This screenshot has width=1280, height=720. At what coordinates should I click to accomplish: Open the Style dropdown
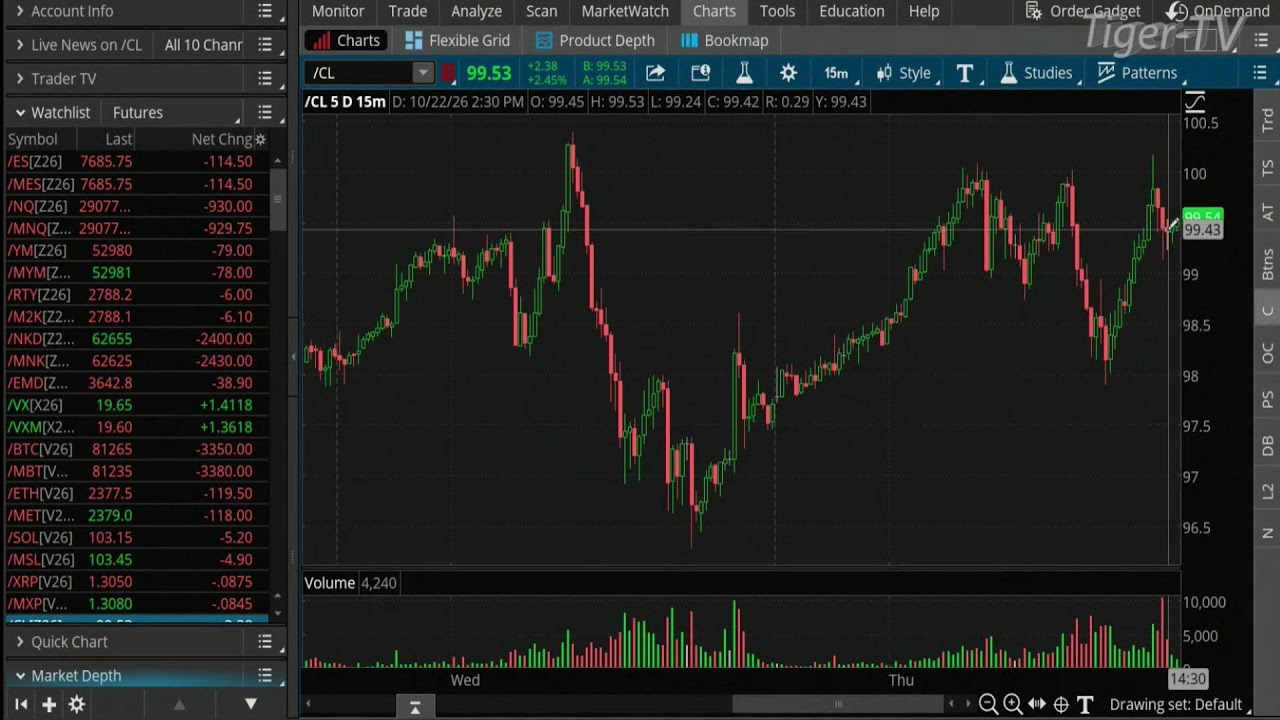click(904, 73)
